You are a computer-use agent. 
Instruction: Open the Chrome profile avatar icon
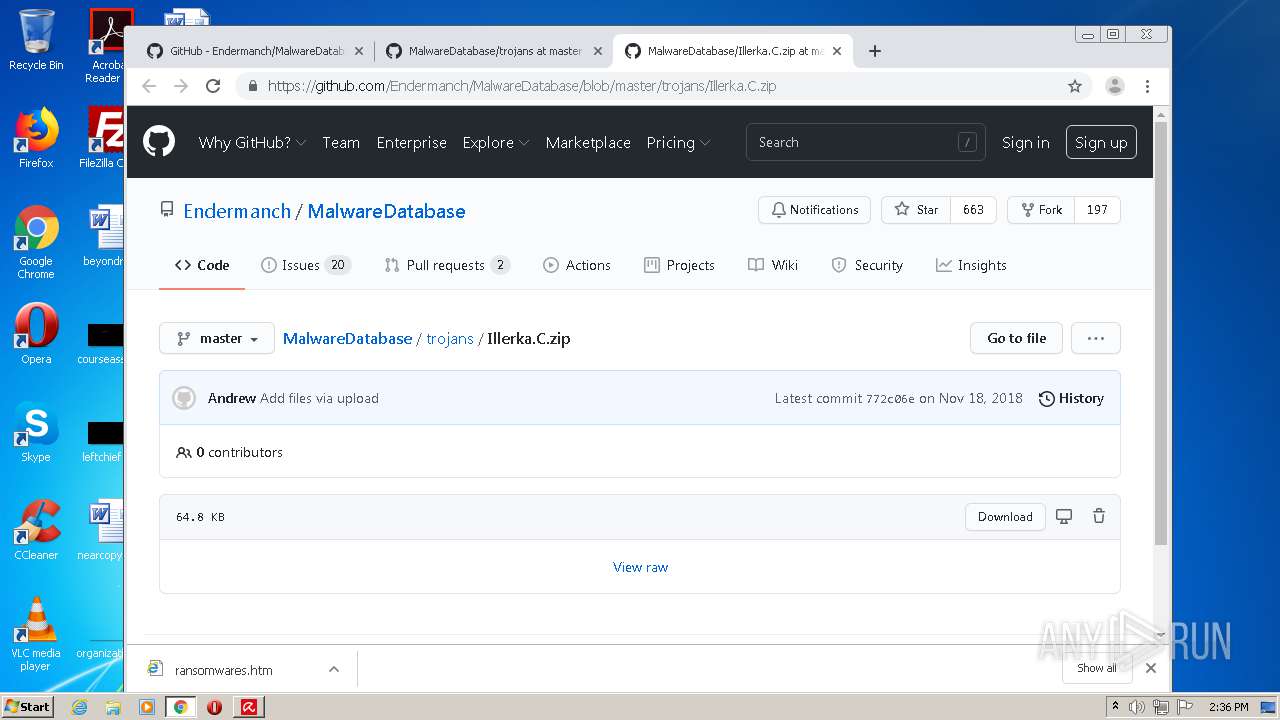pos(1114,86)
